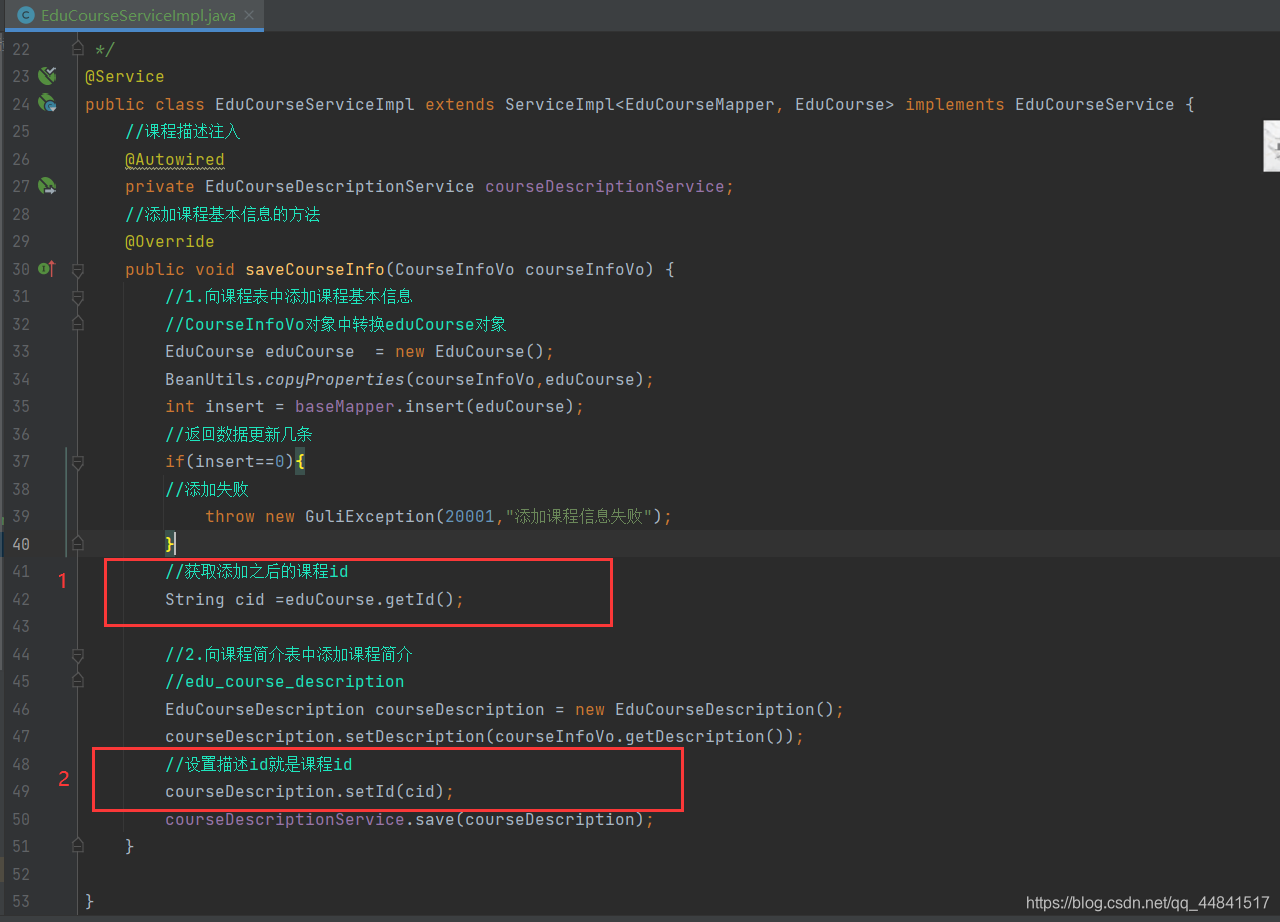The height and width of the screenshot is (922, 1280).
Task: Click the method fold end marker on line 51
Action: click(x=77, y=847)
